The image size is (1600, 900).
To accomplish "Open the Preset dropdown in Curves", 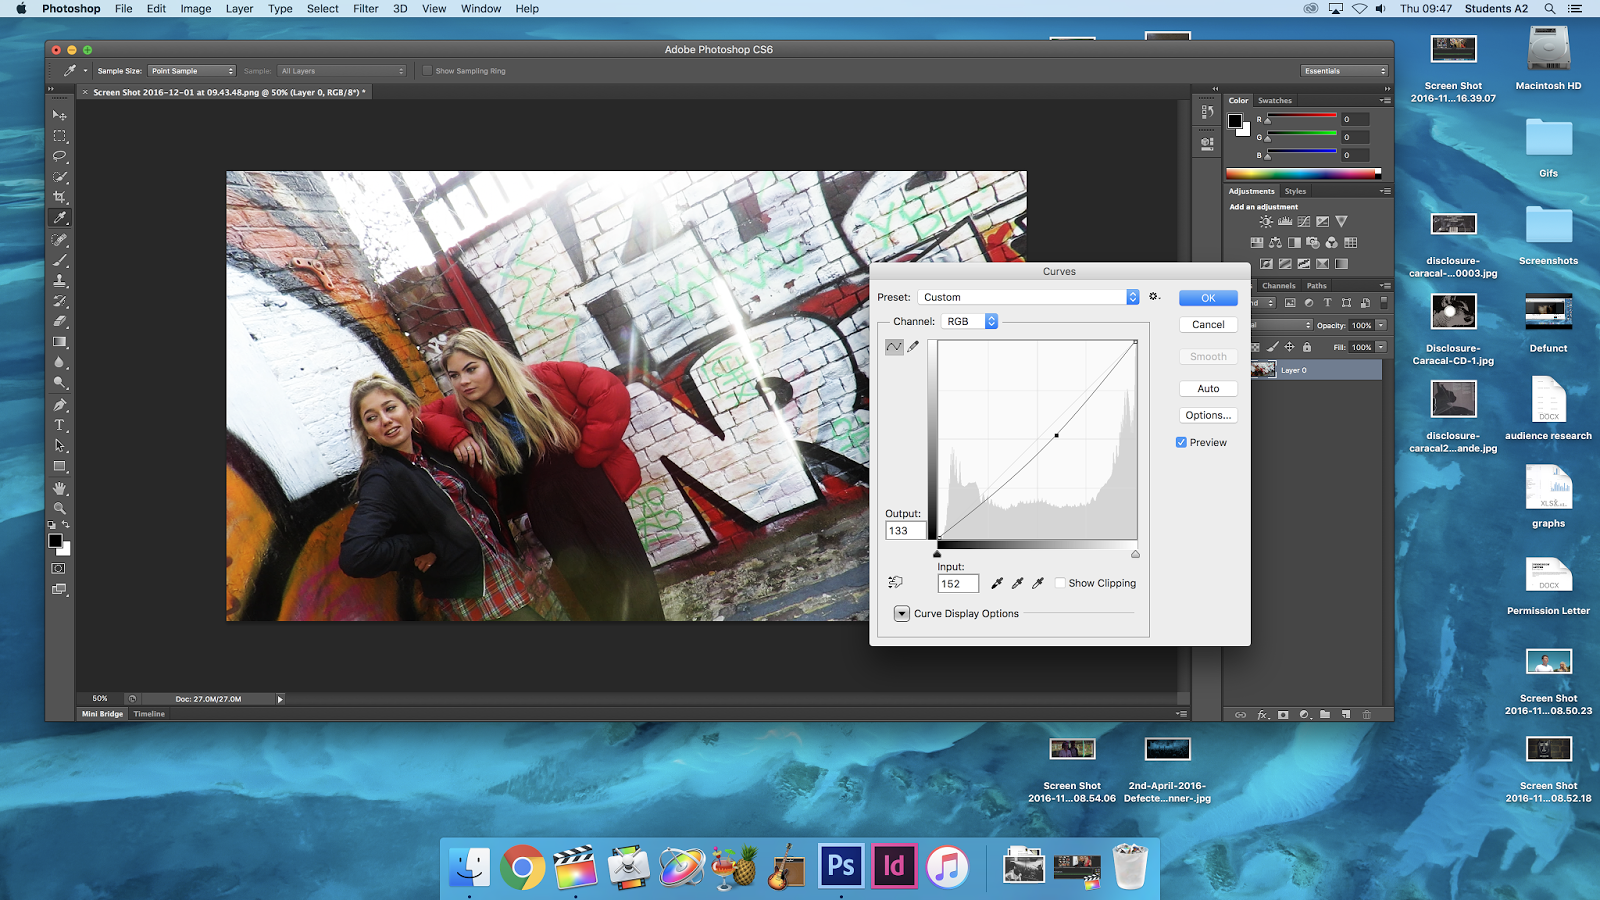I will point(1028,297).
